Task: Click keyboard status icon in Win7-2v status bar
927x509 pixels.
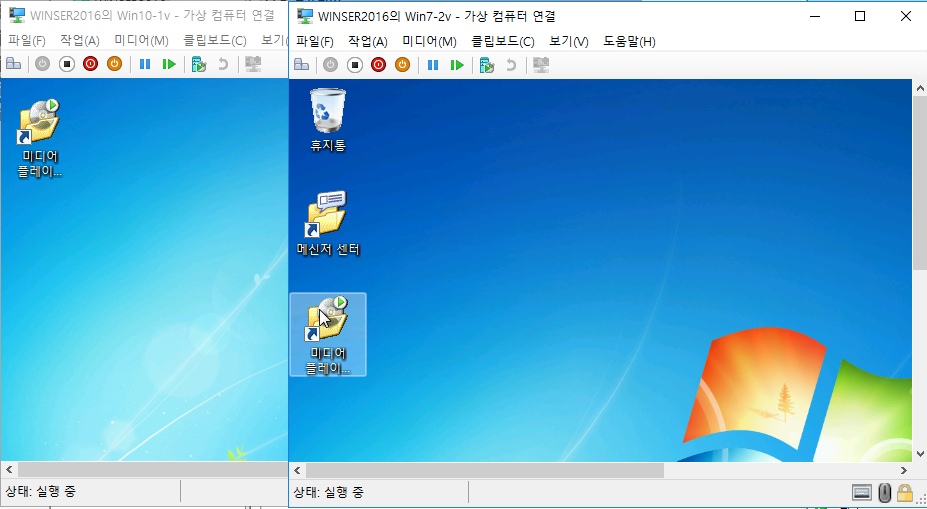Action: [x=861, y=492]
